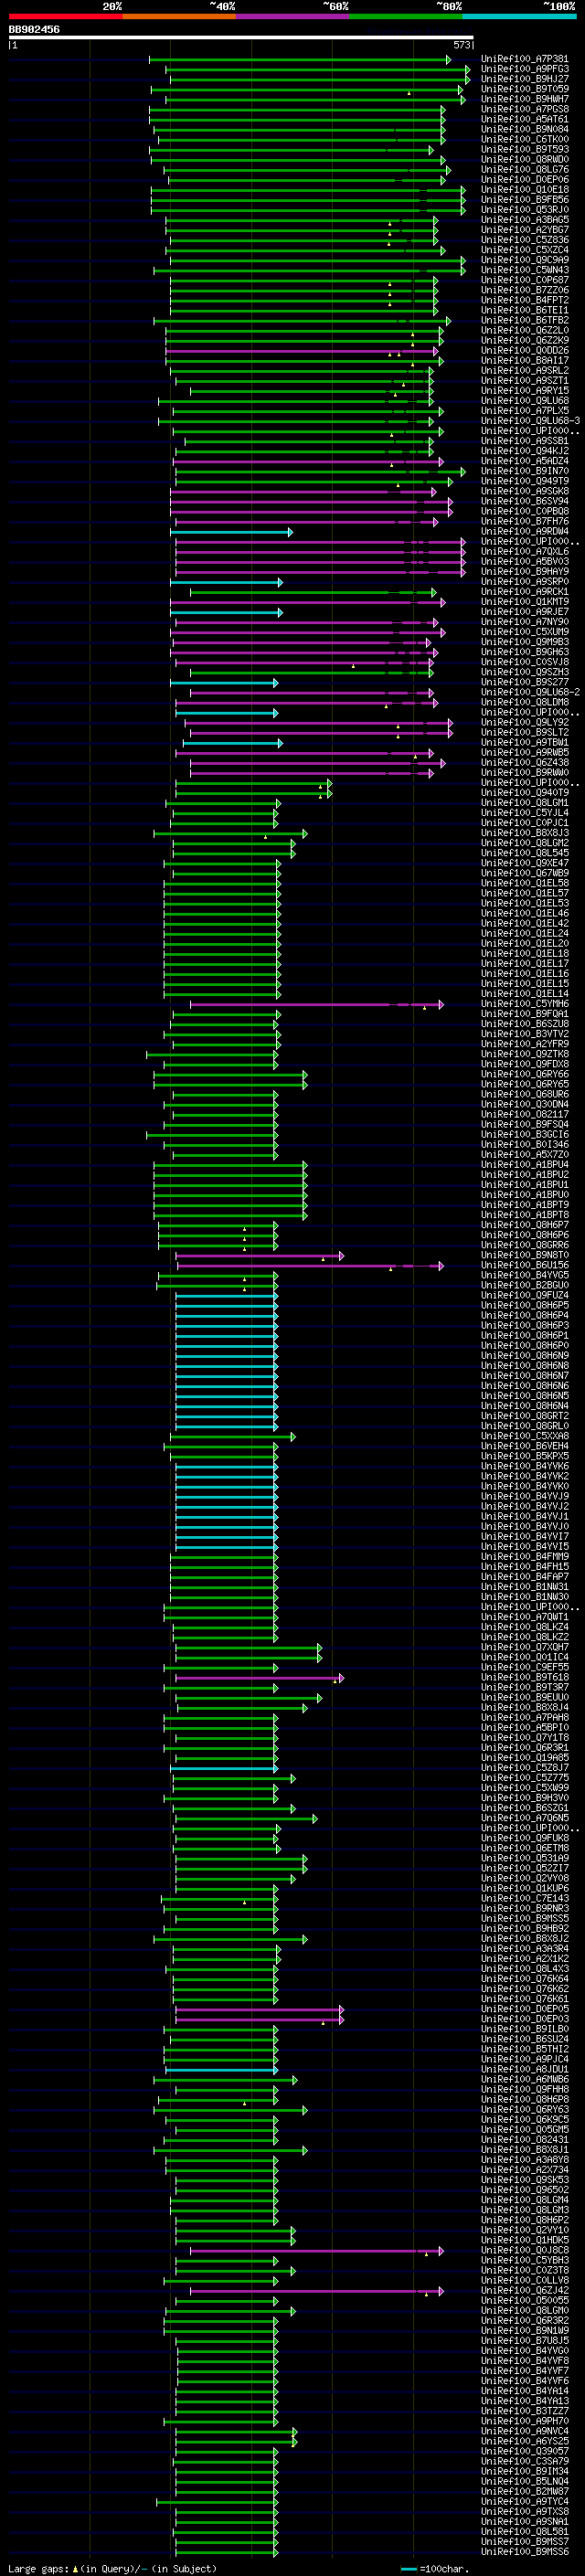This screenshot has width=585, height=2576.
Task: Click the 573 query end position
Action: (461, 45)
